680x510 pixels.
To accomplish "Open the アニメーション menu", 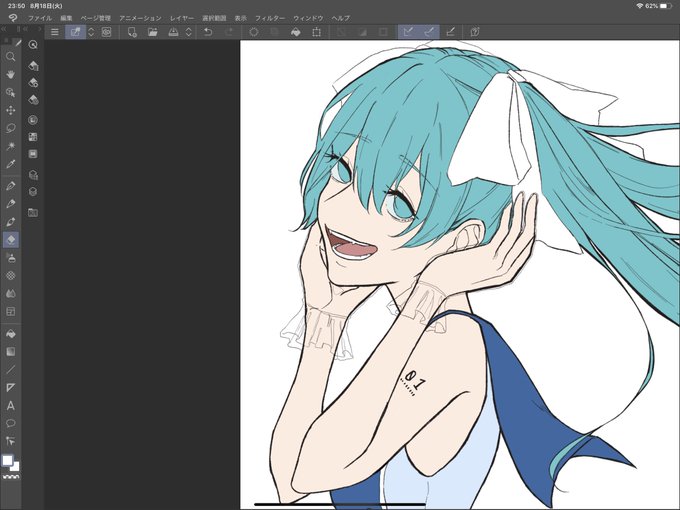I will [140, 18].
